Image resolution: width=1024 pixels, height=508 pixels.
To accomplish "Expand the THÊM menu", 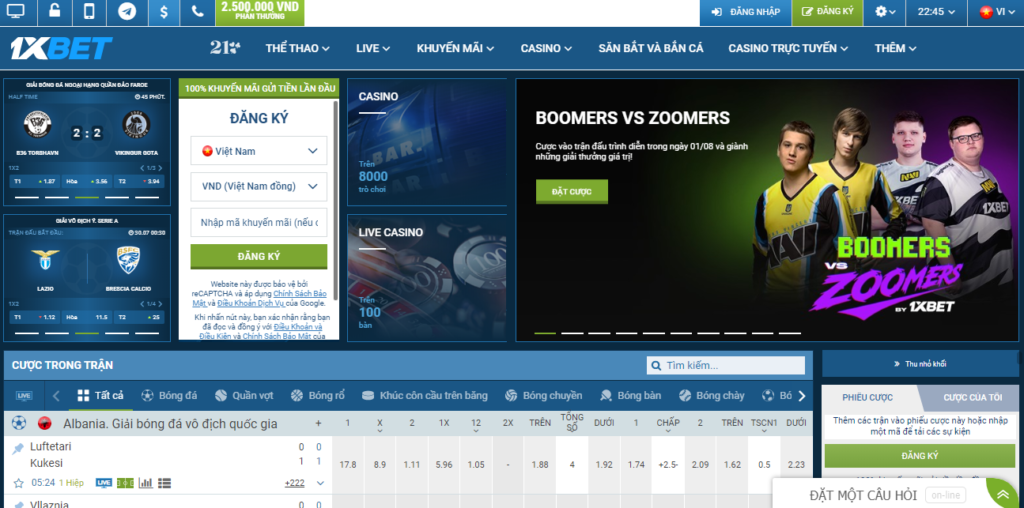I will tap(895, 48).
